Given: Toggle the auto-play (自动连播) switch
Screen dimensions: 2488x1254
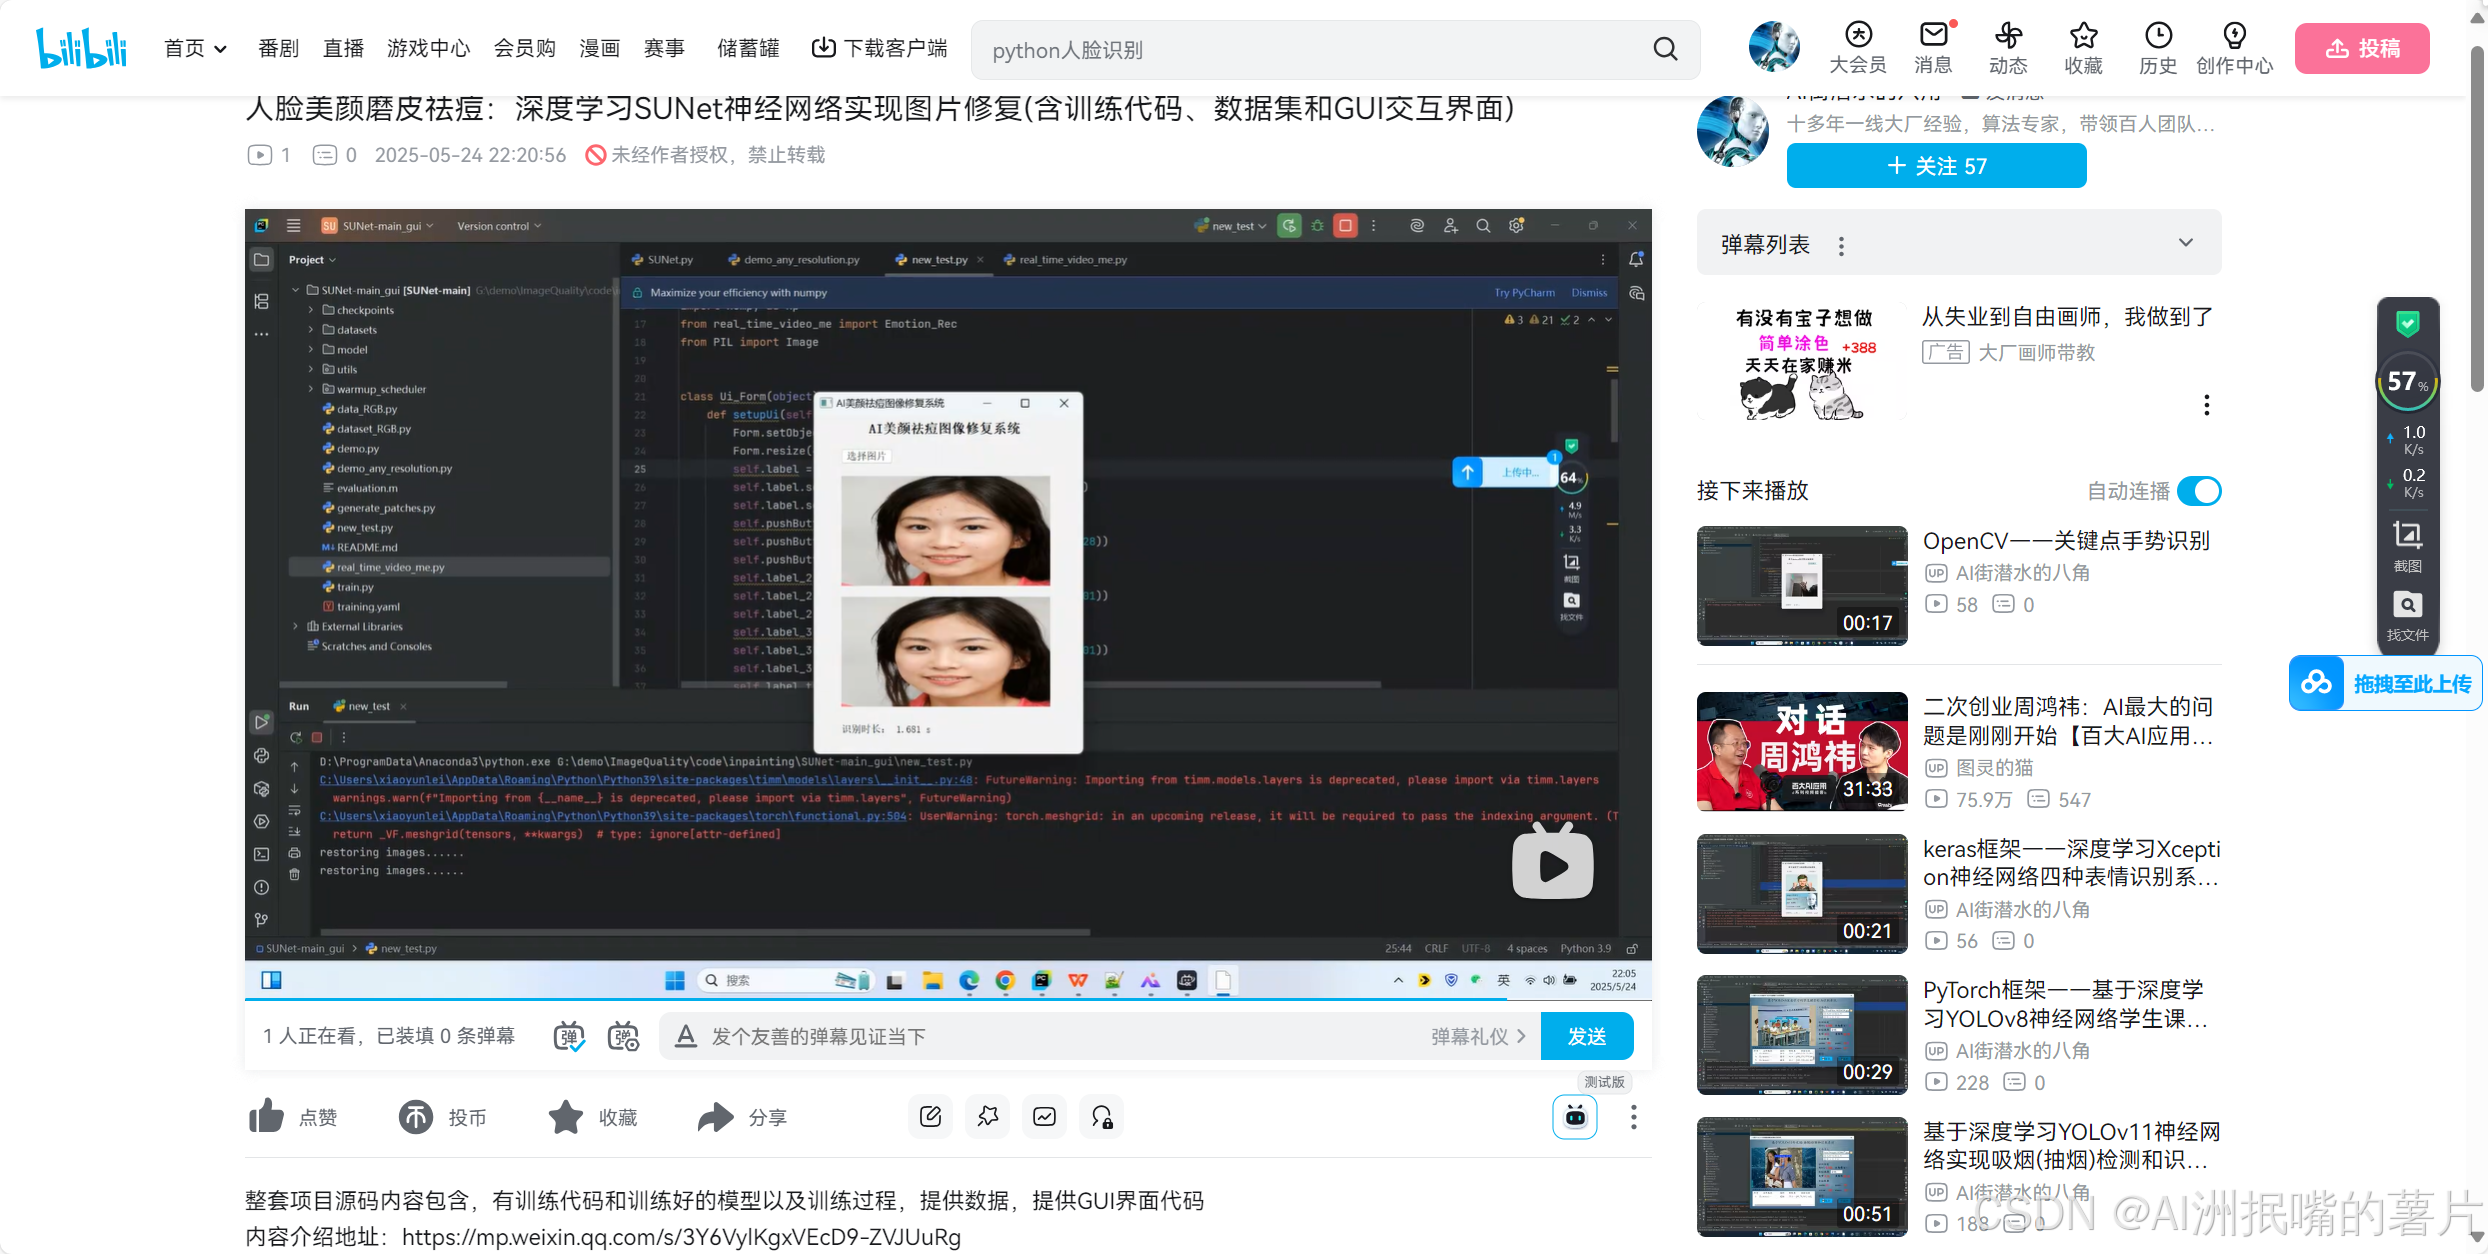Looking at the screenshot, I should tap(2199, 491).
